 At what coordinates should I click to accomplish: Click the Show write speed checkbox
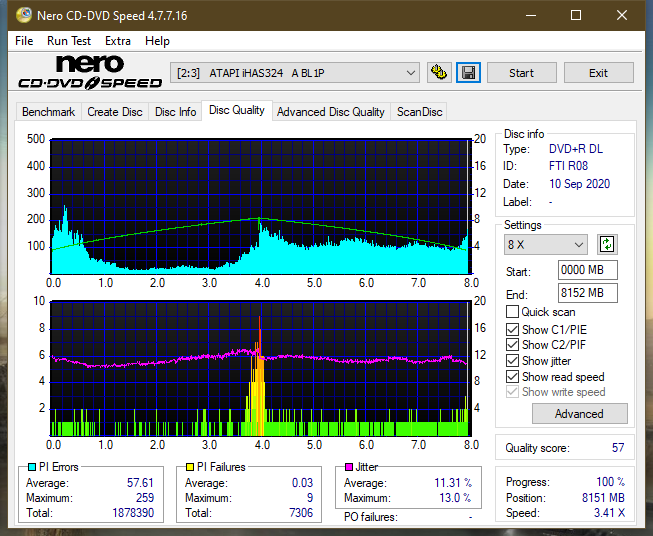(512, 392)
